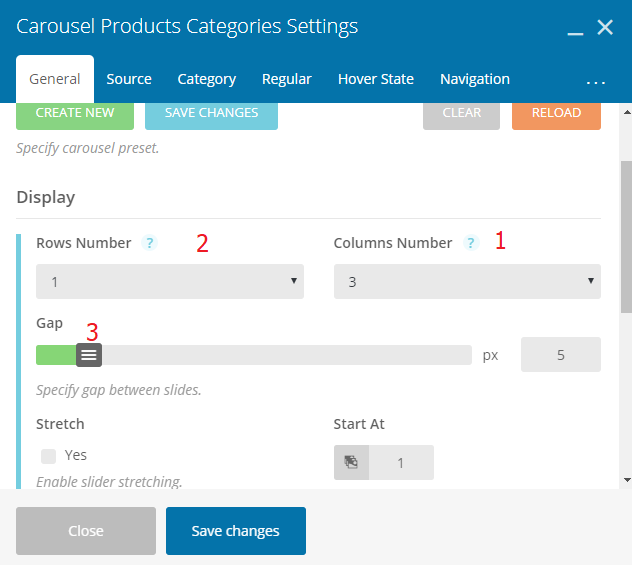Switch to the General tab
Viewport: 632px width, 565px height.
(55, 79)
